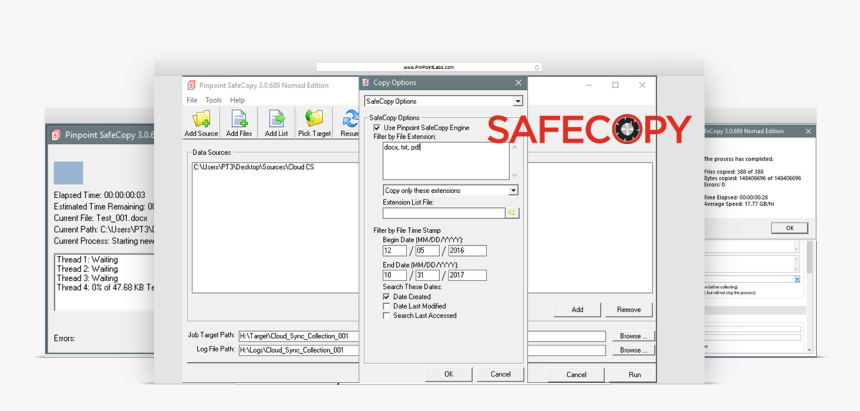The height and width of the screenshot is (411, 860).
Task: Click 'Average Speed: 17.77 GB/hr' text
Action: click(737, 204)
